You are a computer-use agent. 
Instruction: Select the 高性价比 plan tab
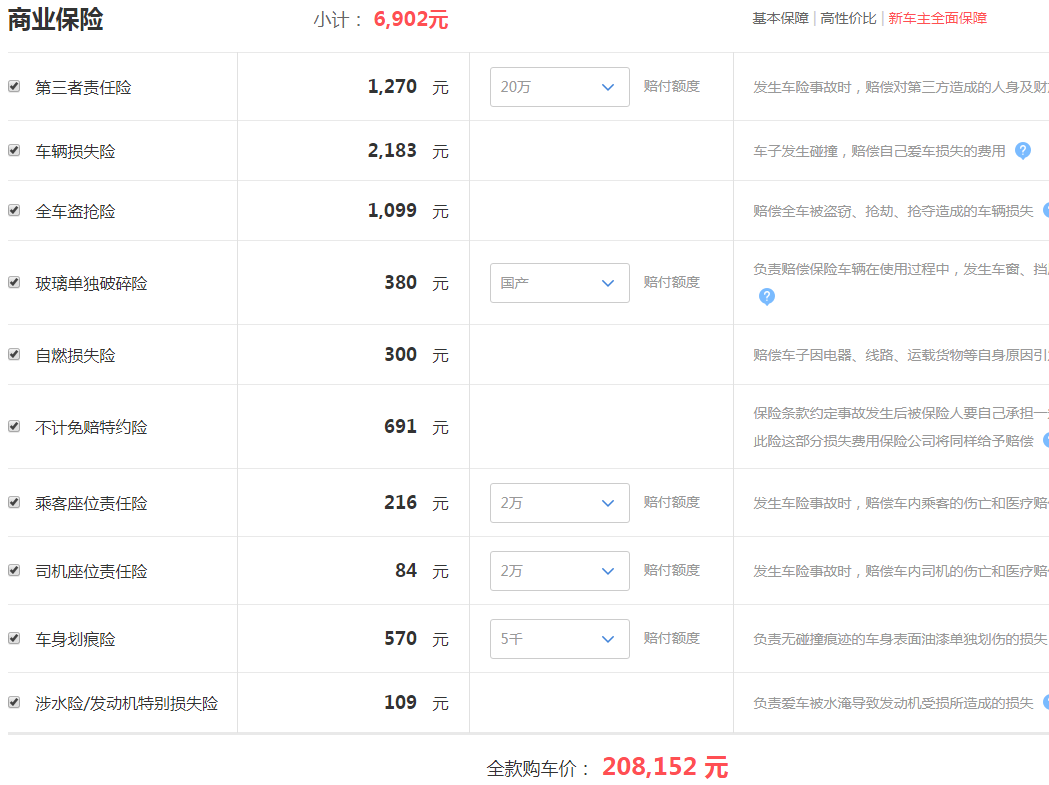[848, 18]
